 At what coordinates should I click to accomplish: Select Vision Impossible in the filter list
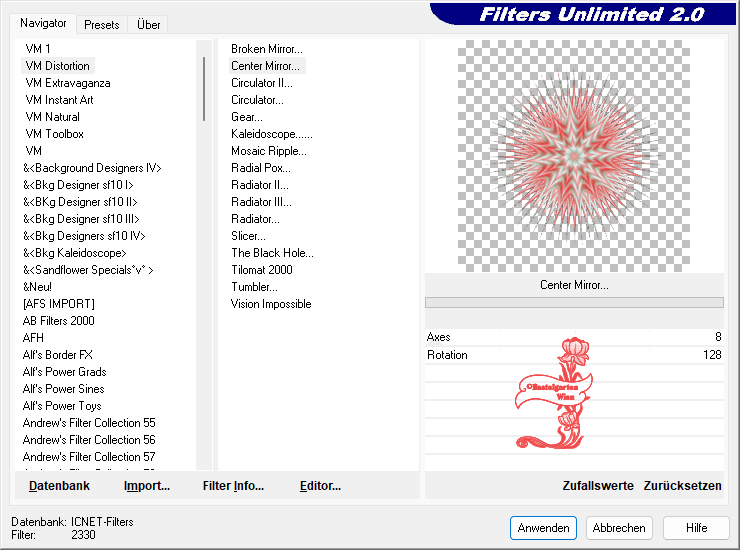[271, 304]
